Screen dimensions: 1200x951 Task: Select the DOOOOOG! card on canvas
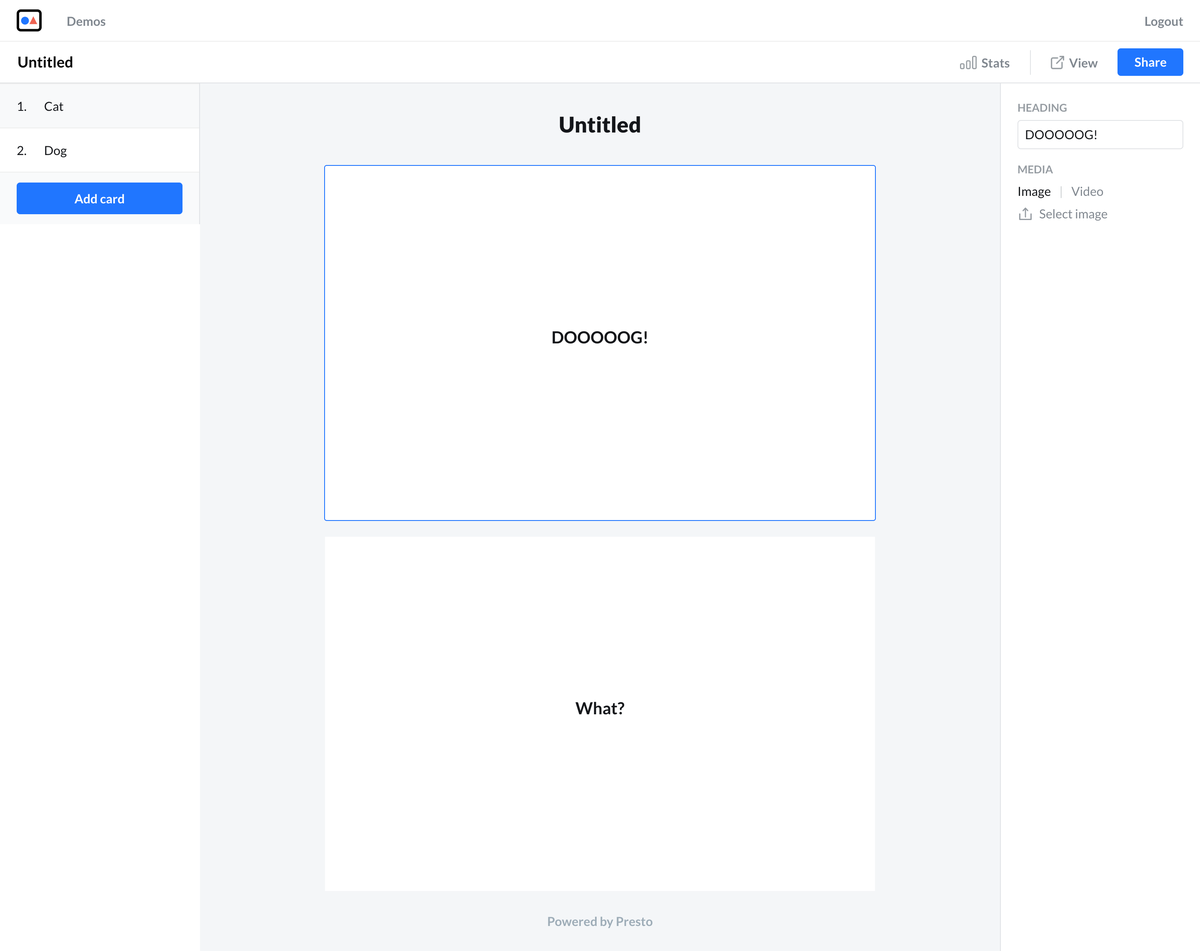point(599,342)
